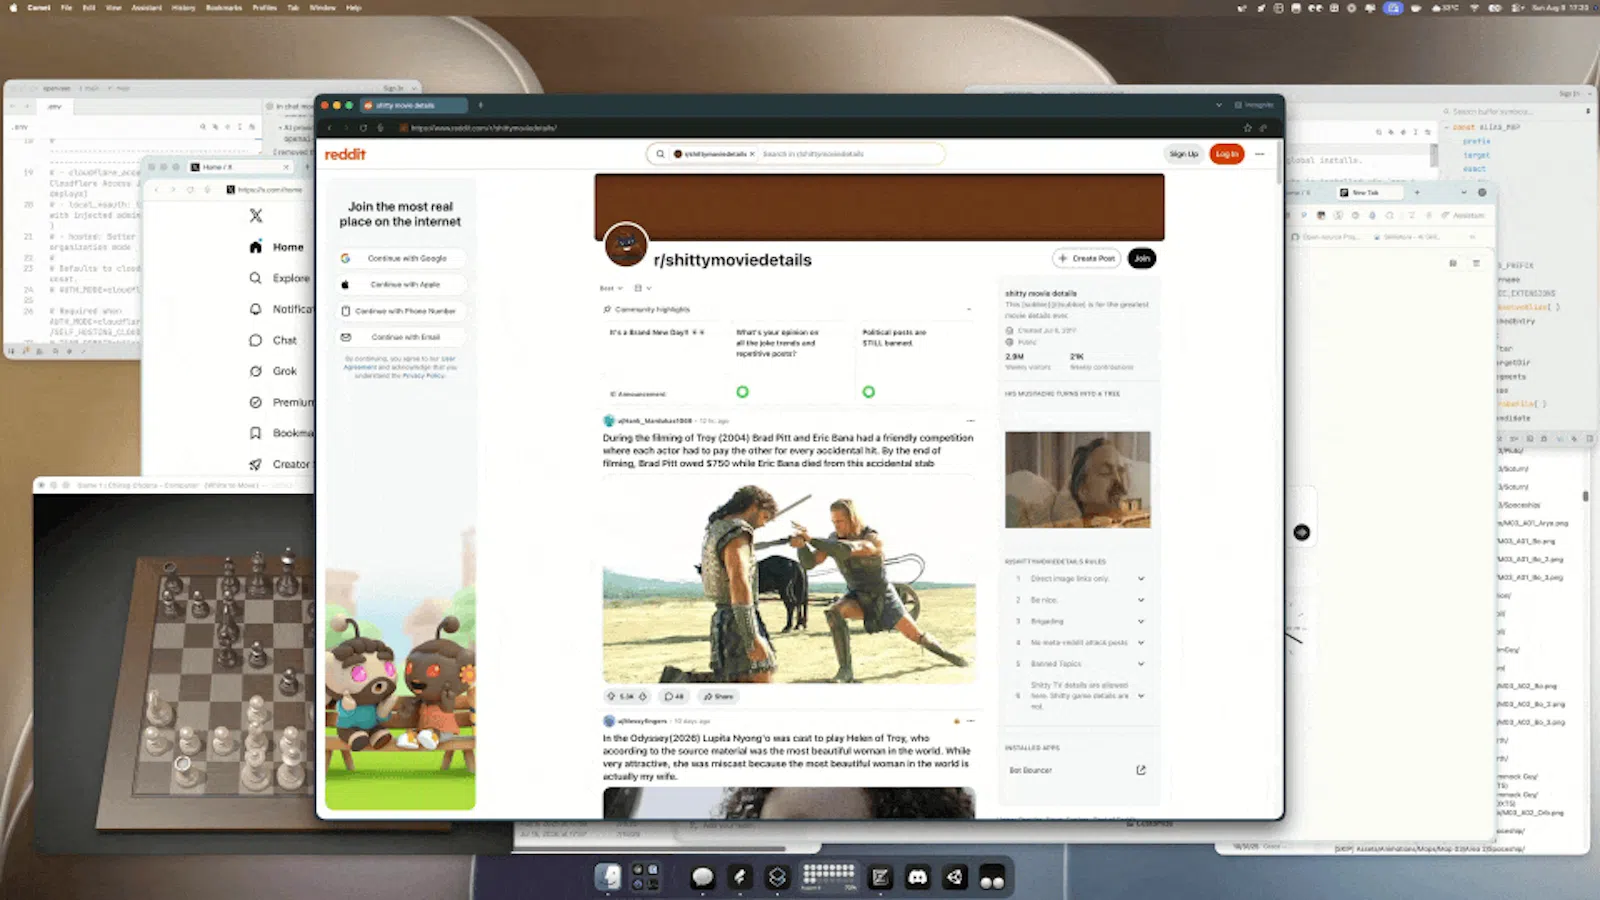Open the File menu in the menu bar

(x=66, y=7)
